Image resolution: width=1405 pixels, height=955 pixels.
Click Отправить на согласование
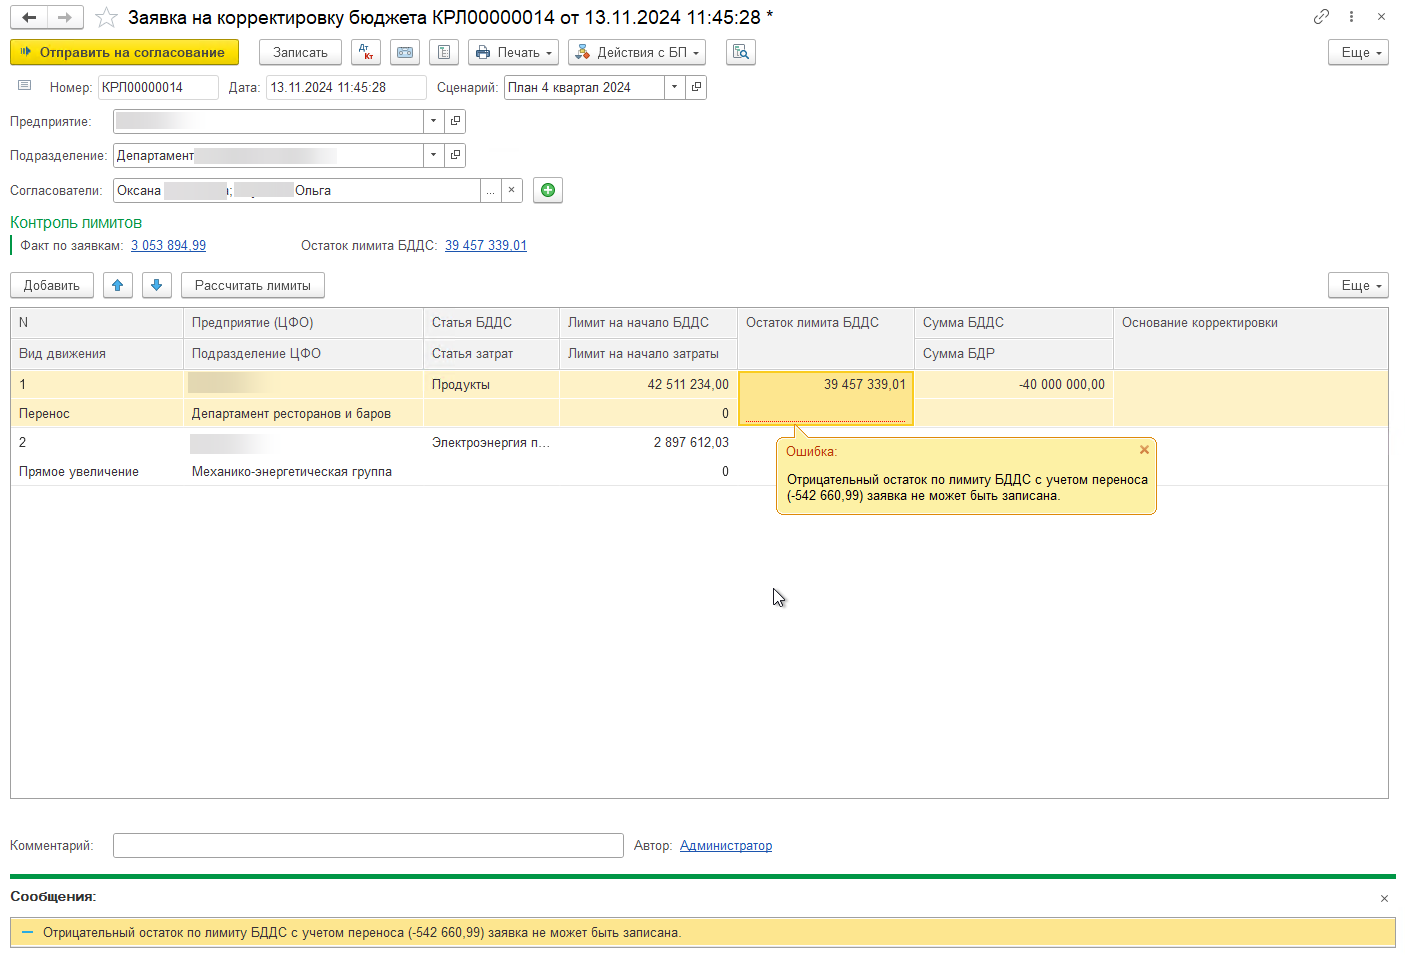pos(124,52)
